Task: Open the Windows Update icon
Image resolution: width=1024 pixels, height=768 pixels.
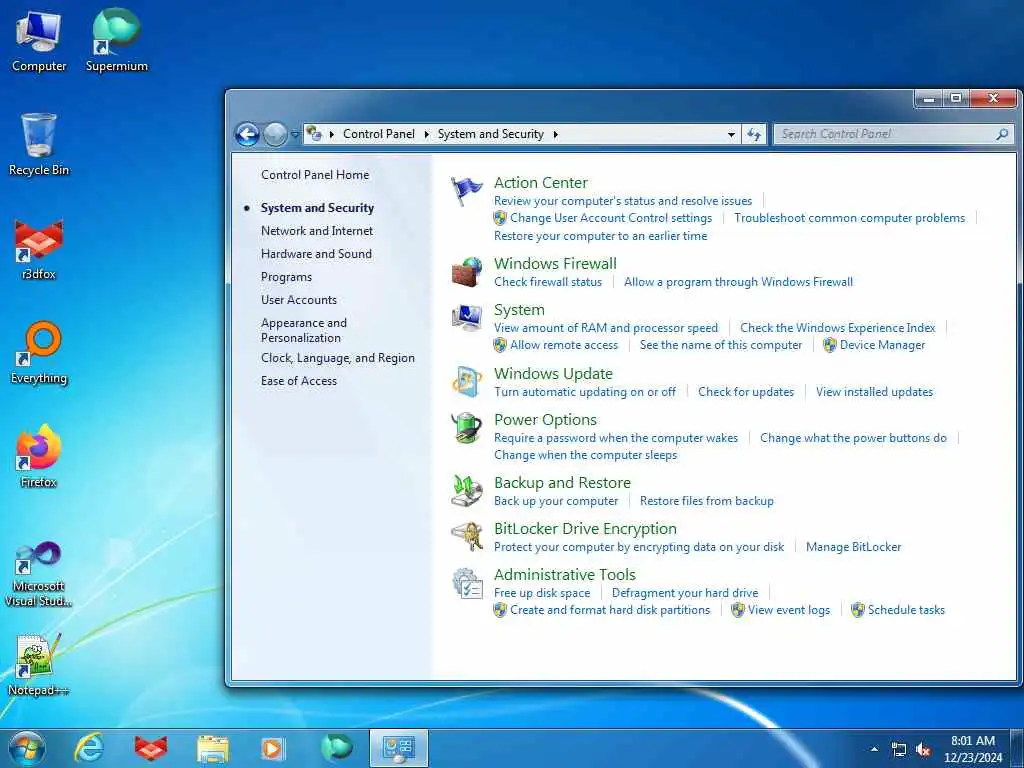Action: pyautogui.click(x=466, y=381)
